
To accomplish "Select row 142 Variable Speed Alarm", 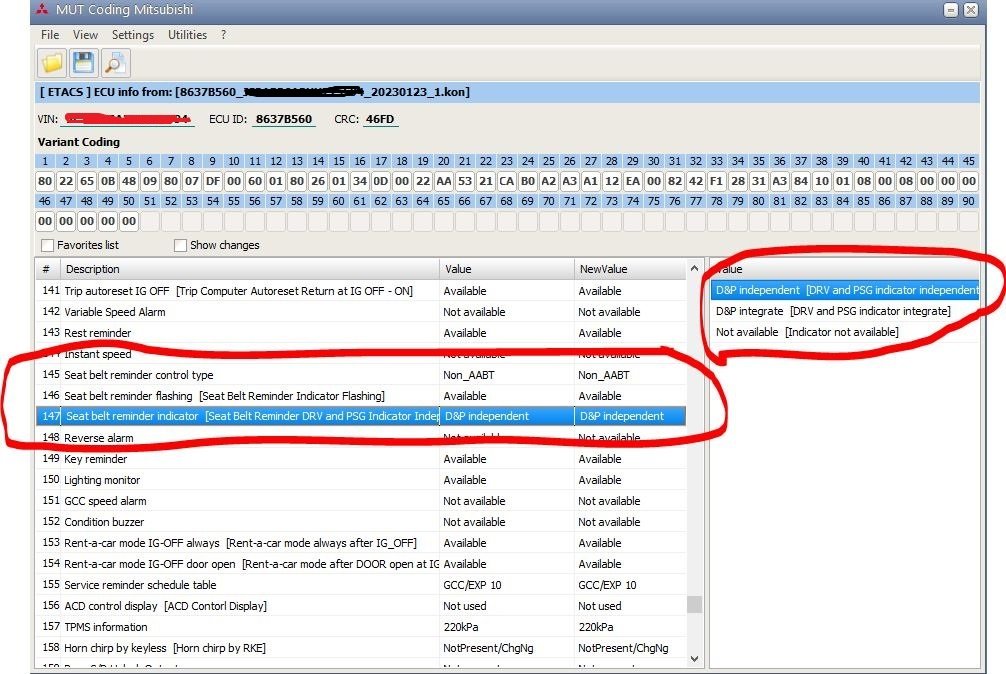I will pyautogui.click(x=361, y=312).
